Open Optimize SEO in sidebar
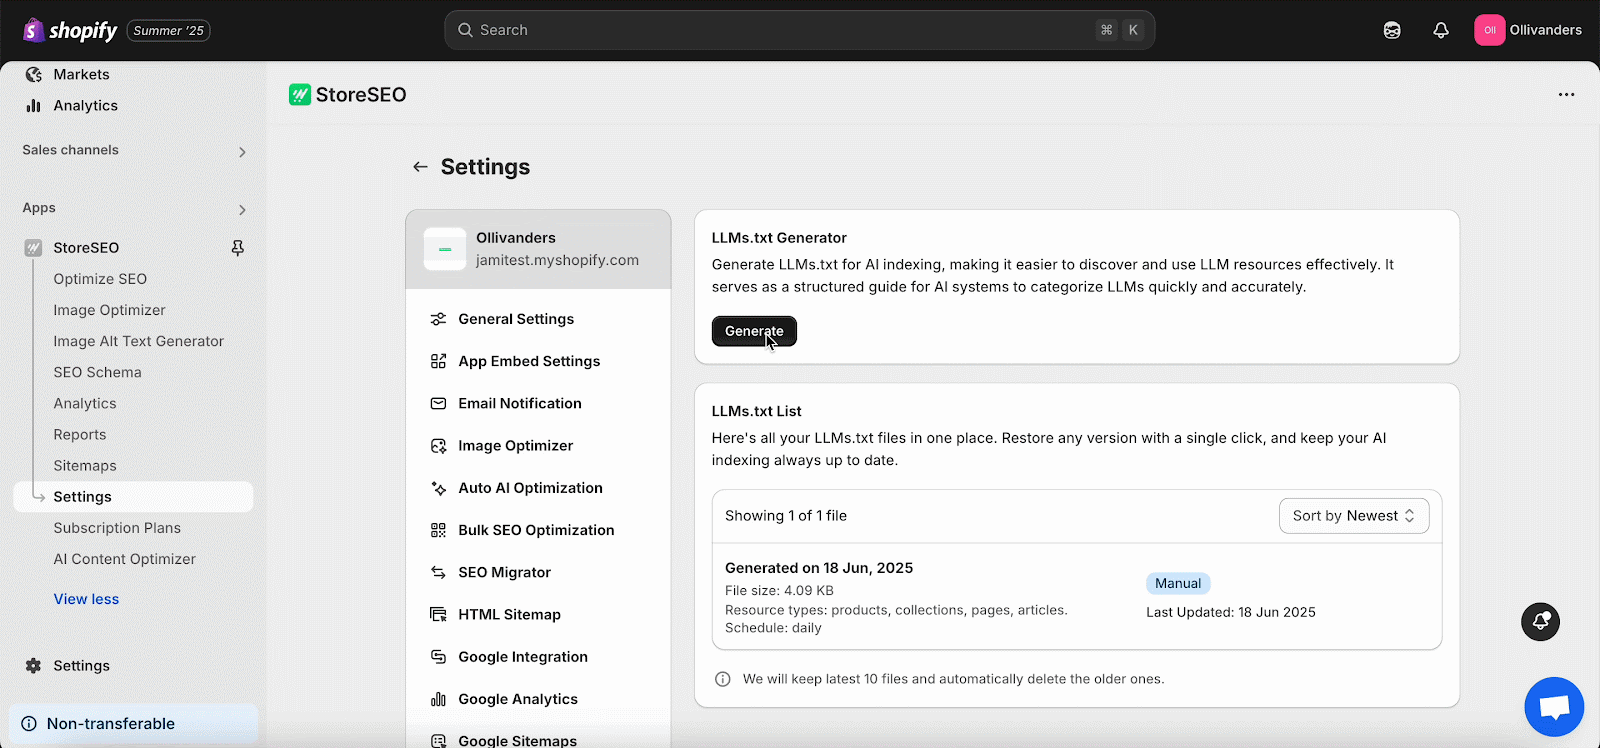Image resolution: width=1600 pixels, height=748 pixels. tap(100, 279)
